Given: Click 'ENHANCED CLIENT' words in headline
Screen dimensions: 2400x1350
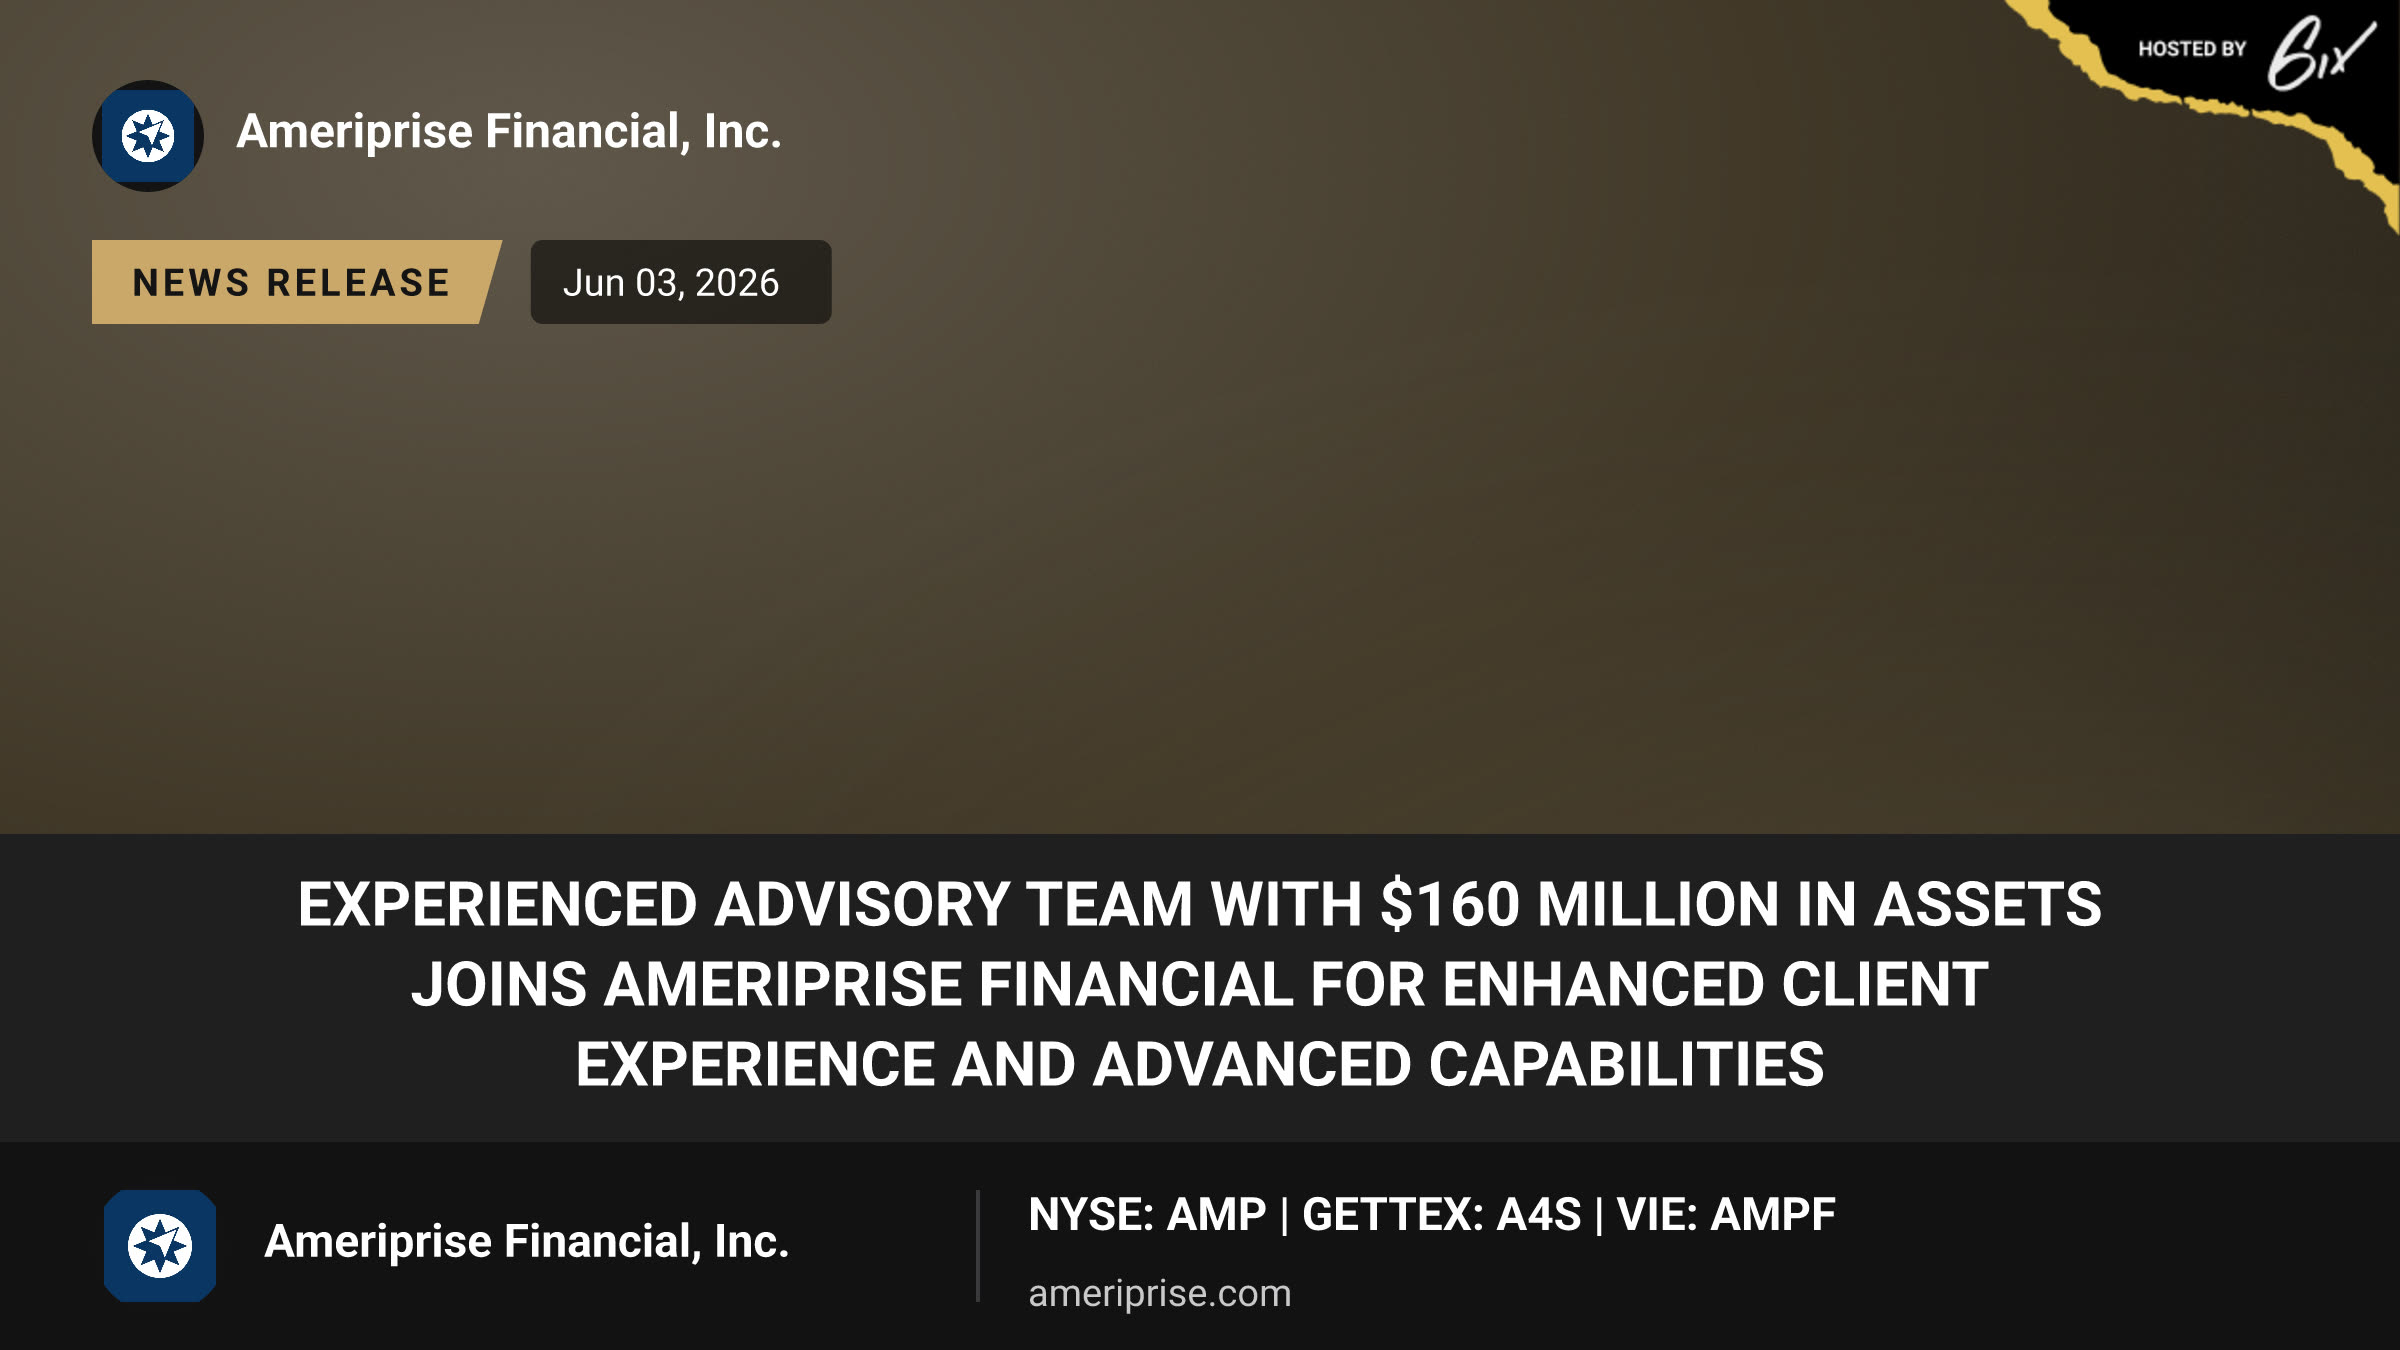Looking at the screenshot, I should tap(1715, 984).
